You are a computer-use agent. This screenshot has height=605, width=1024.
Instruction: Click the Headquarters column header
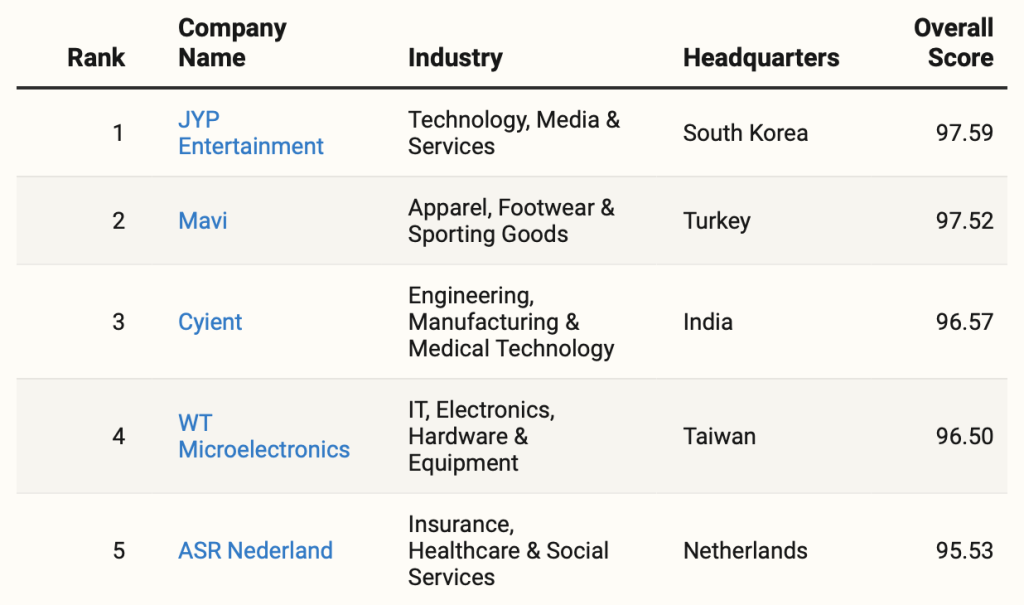coord(761,57)
